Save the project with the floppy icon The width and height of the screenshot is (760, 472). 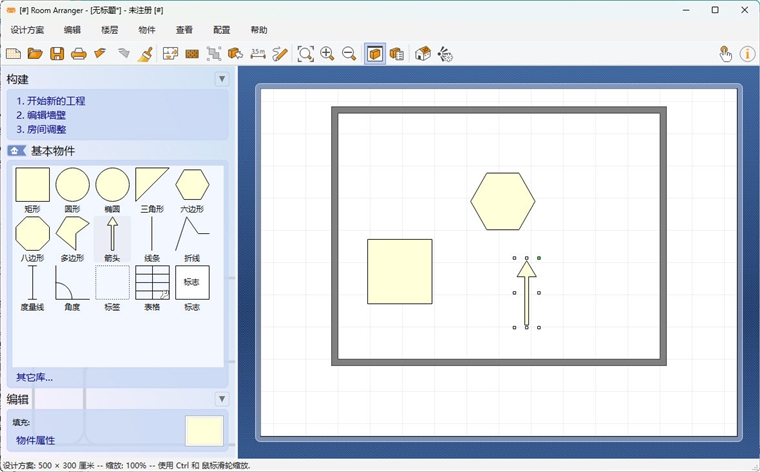click(x=57, y=53)
